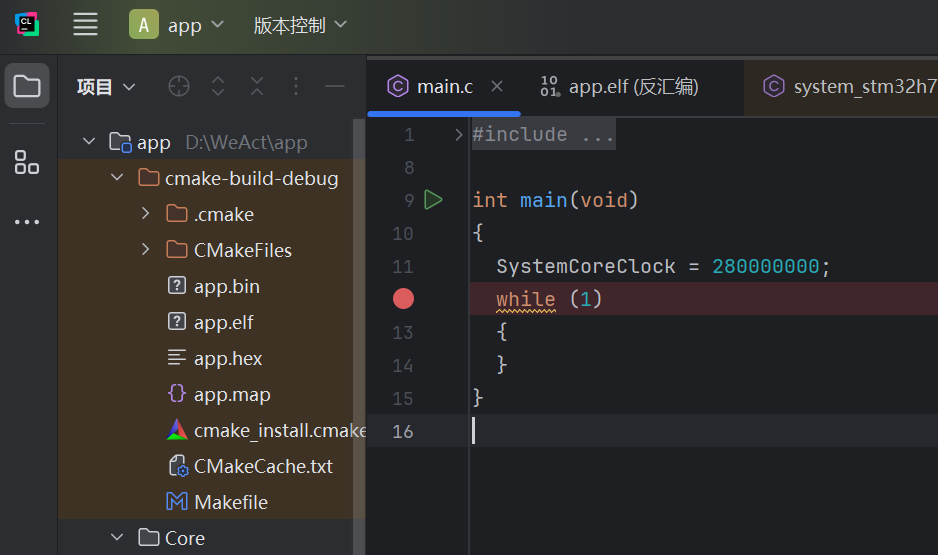Click the project panel vertical scrollbar
The height and width of the screenshot is (555, 938).
click(x=359, y=335)
